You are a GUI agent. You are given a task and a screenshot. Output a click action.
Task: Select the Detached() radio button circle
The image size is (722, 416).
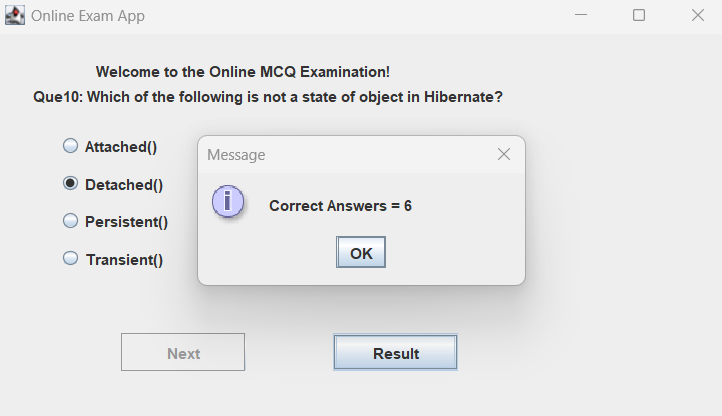coord(70,184)
